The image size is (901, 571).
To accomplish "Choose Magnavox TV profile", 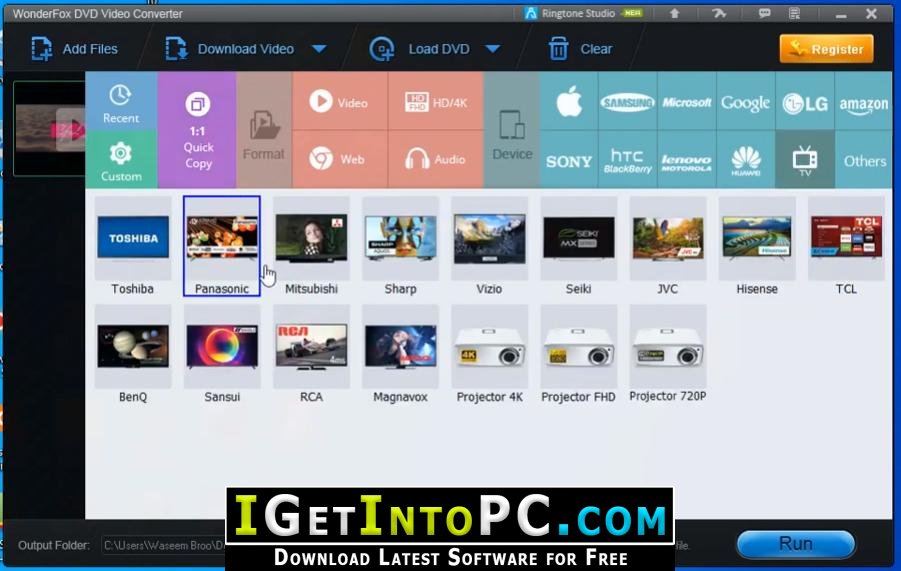I will (x=401, y=354).
